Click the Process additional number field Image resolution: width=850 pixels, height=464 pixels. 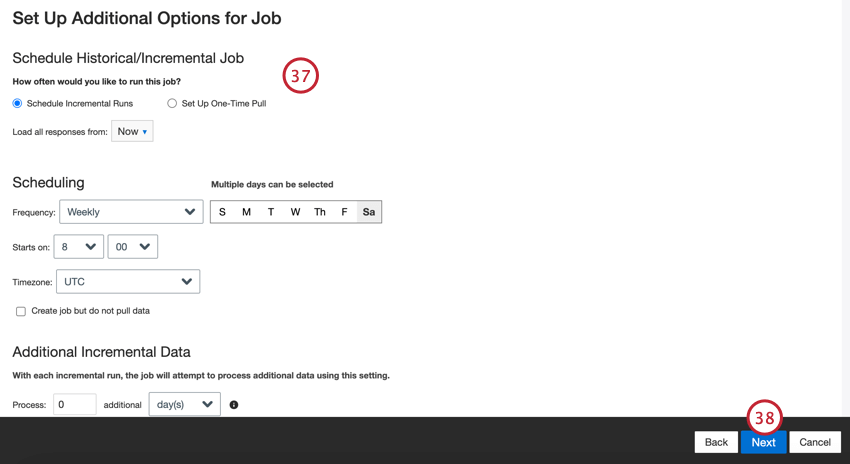[75, 404]
